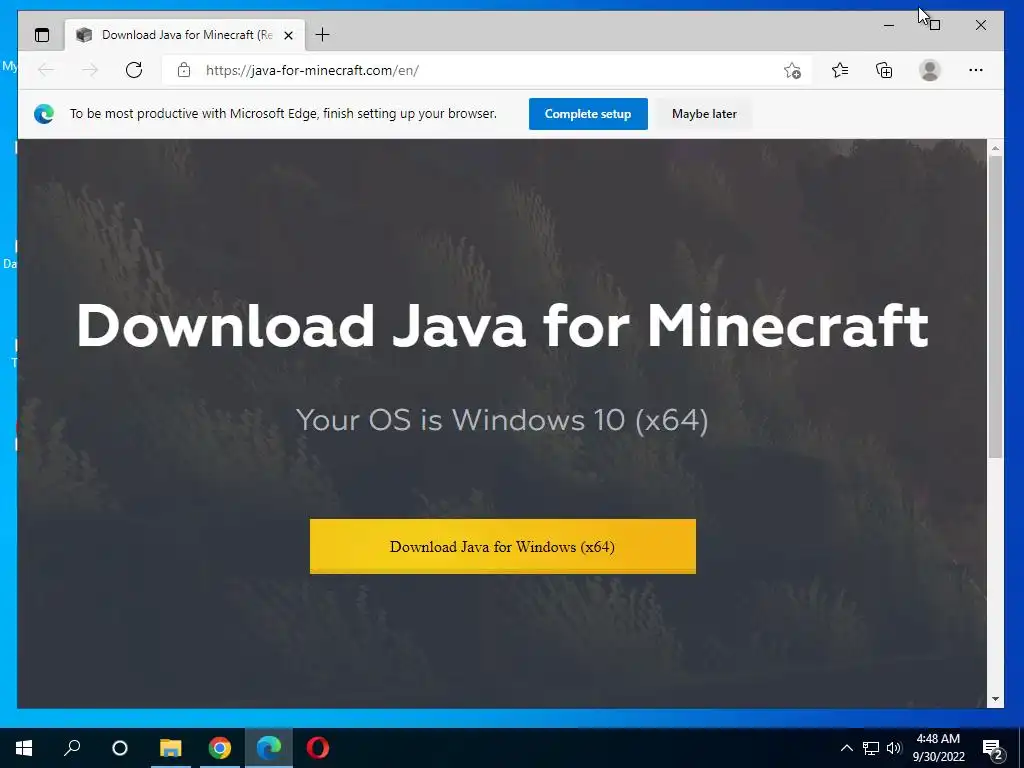Screen dimensions: 1024x768
Task: Launch Opera browser from taskbar
Action: pos(317,748)
